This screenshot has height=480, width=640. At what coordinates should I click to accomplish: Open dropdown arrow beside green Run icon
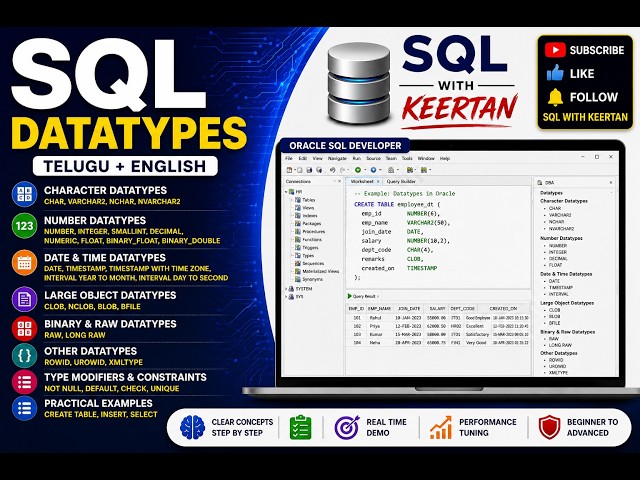pos(364,170)
